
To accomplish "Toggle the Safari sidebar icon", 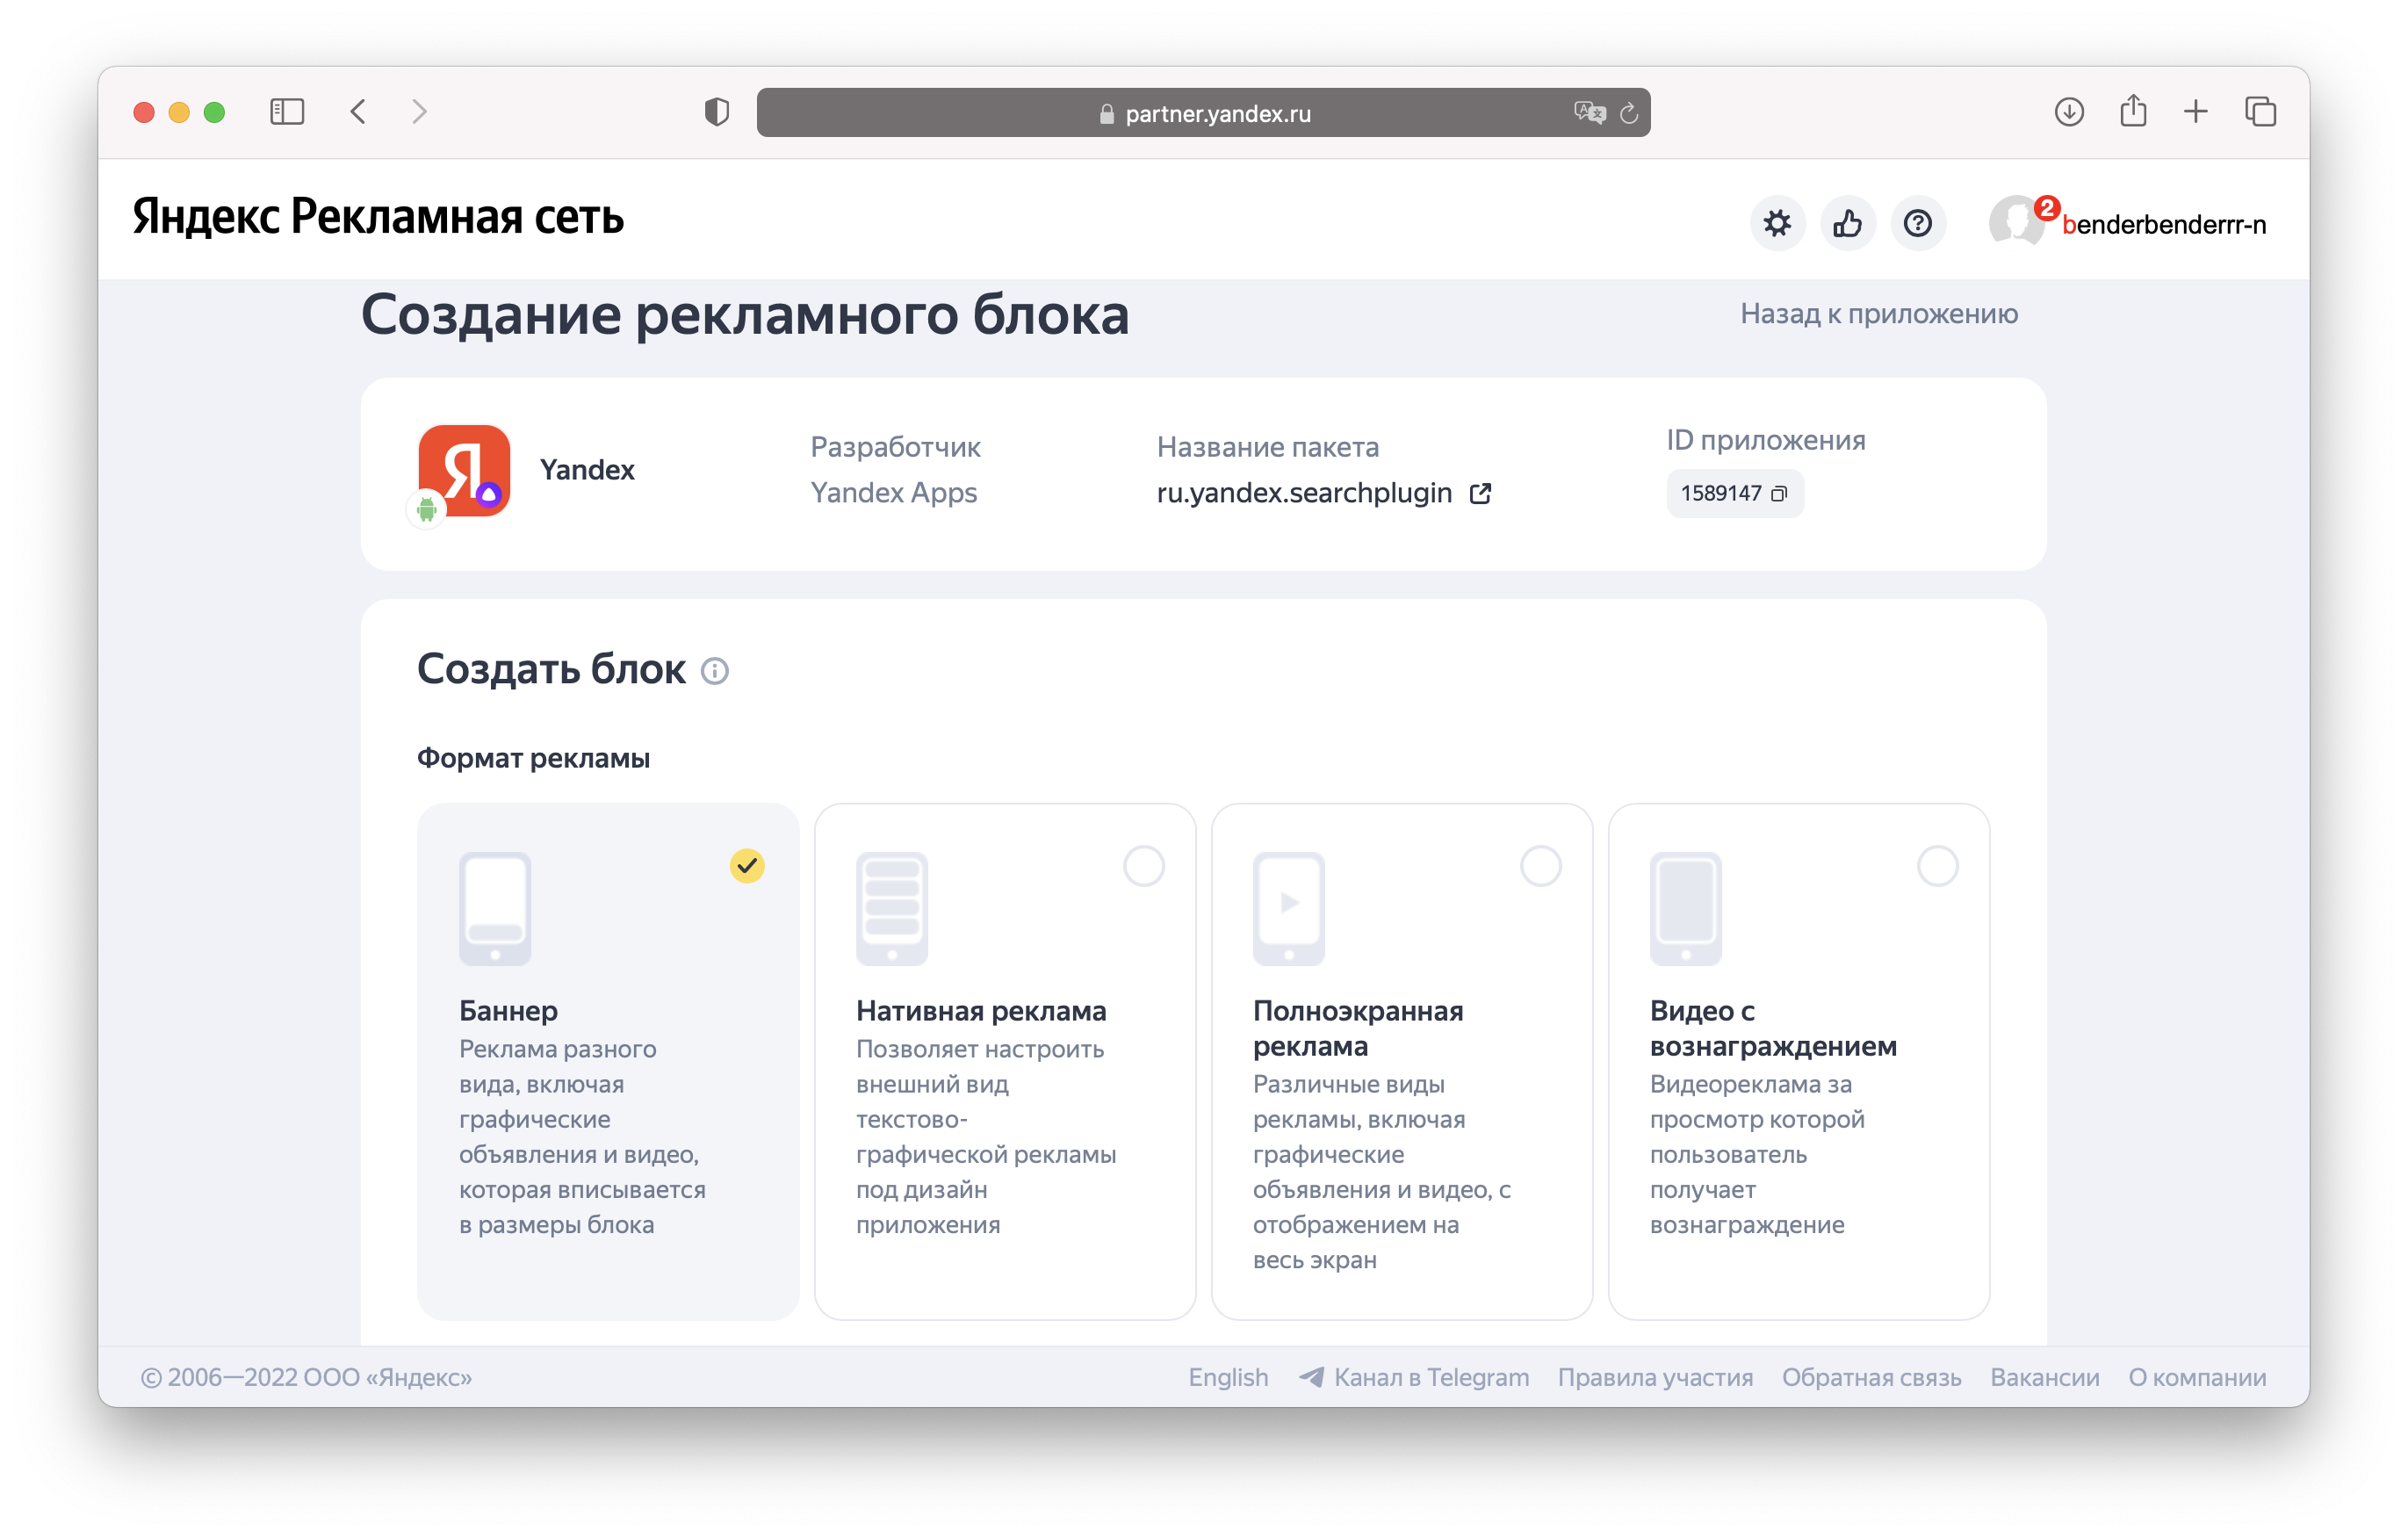I will pyautogui.click(x=287, y=112).
